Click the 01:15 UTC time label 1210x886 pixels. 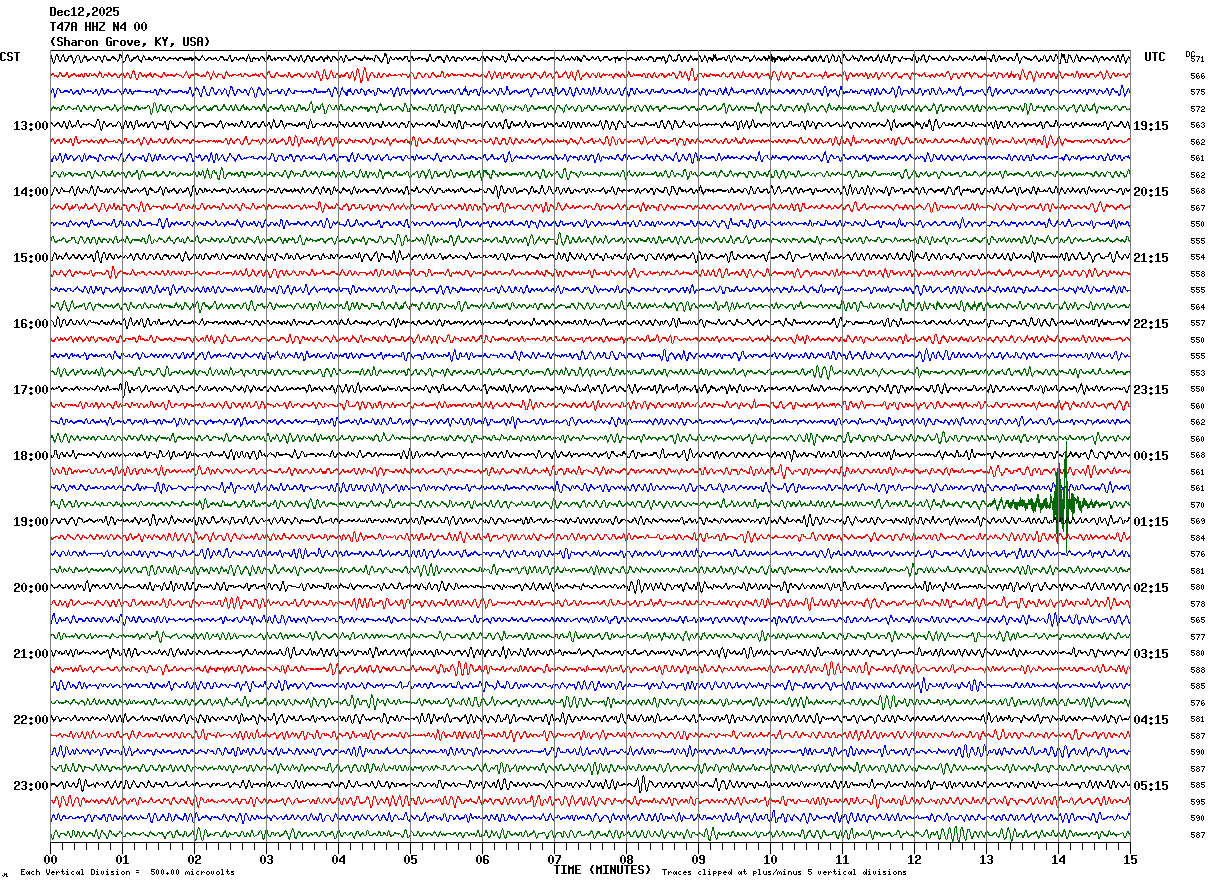[1151, 522]
